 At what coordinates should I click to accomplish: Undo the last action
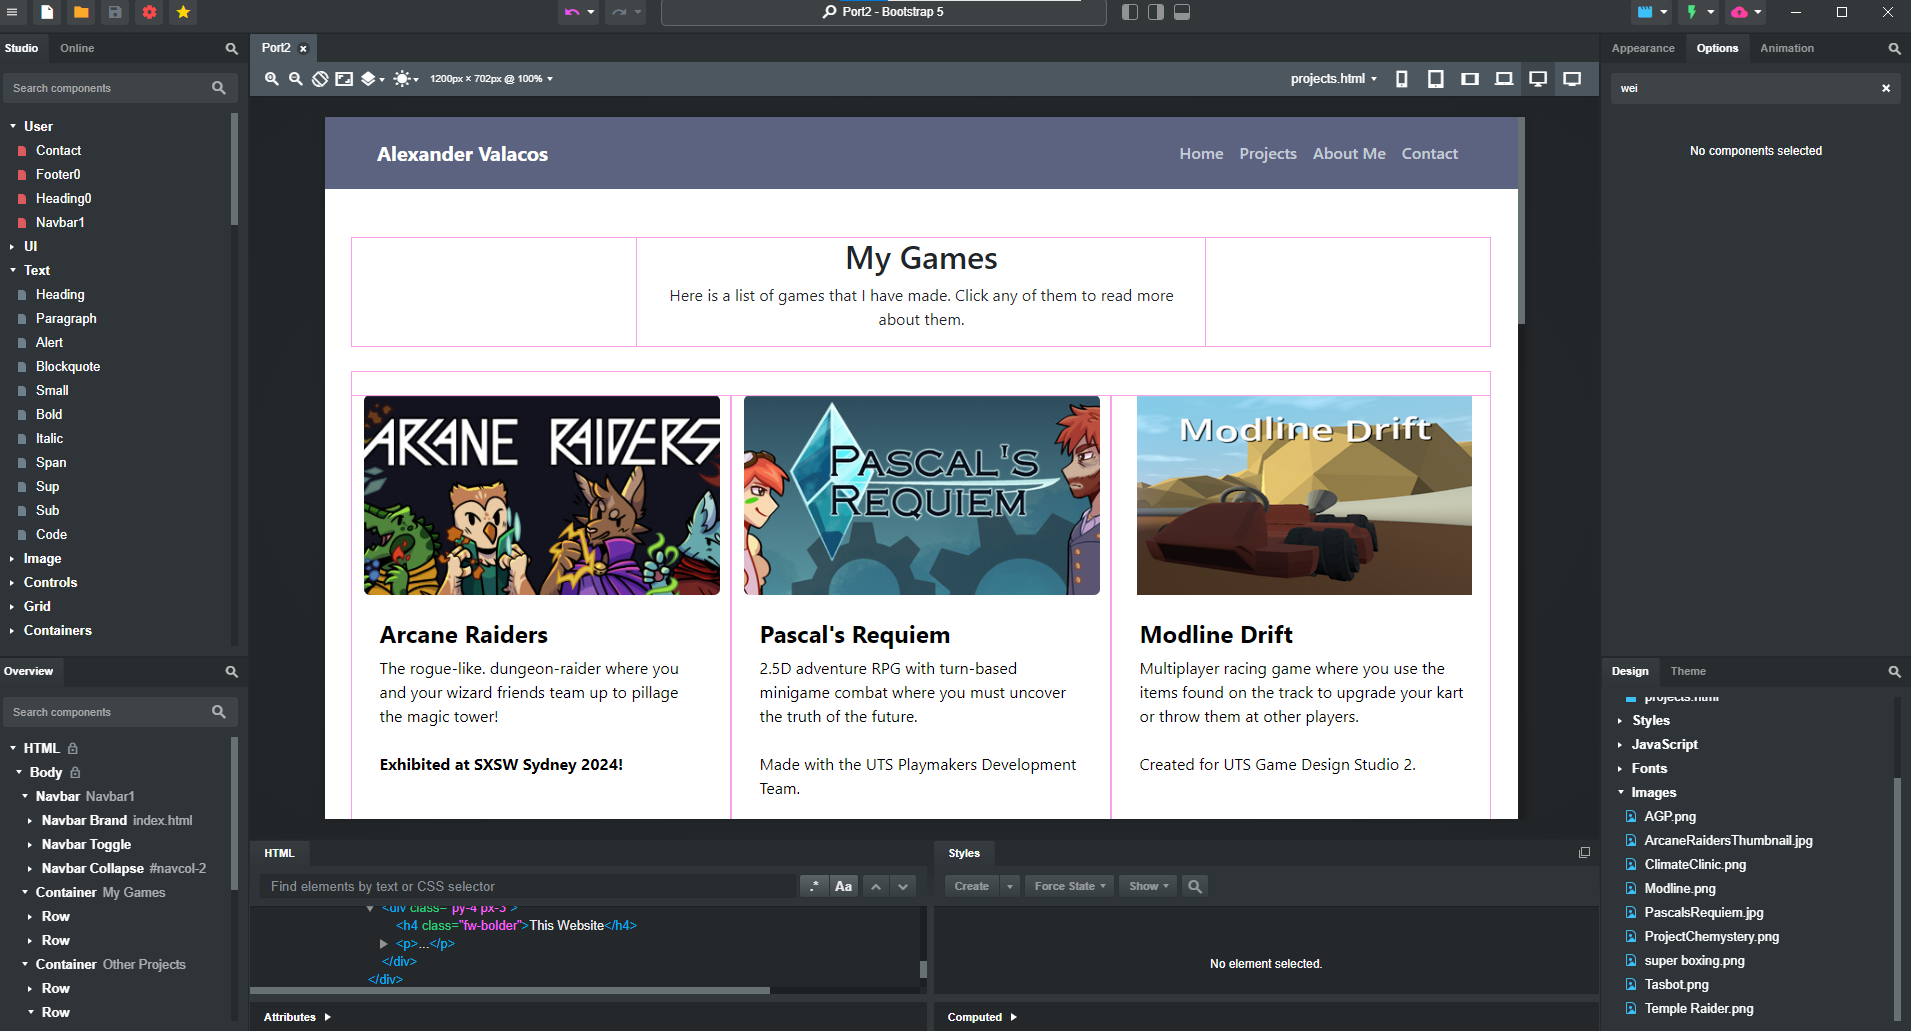tap(572, 12)
